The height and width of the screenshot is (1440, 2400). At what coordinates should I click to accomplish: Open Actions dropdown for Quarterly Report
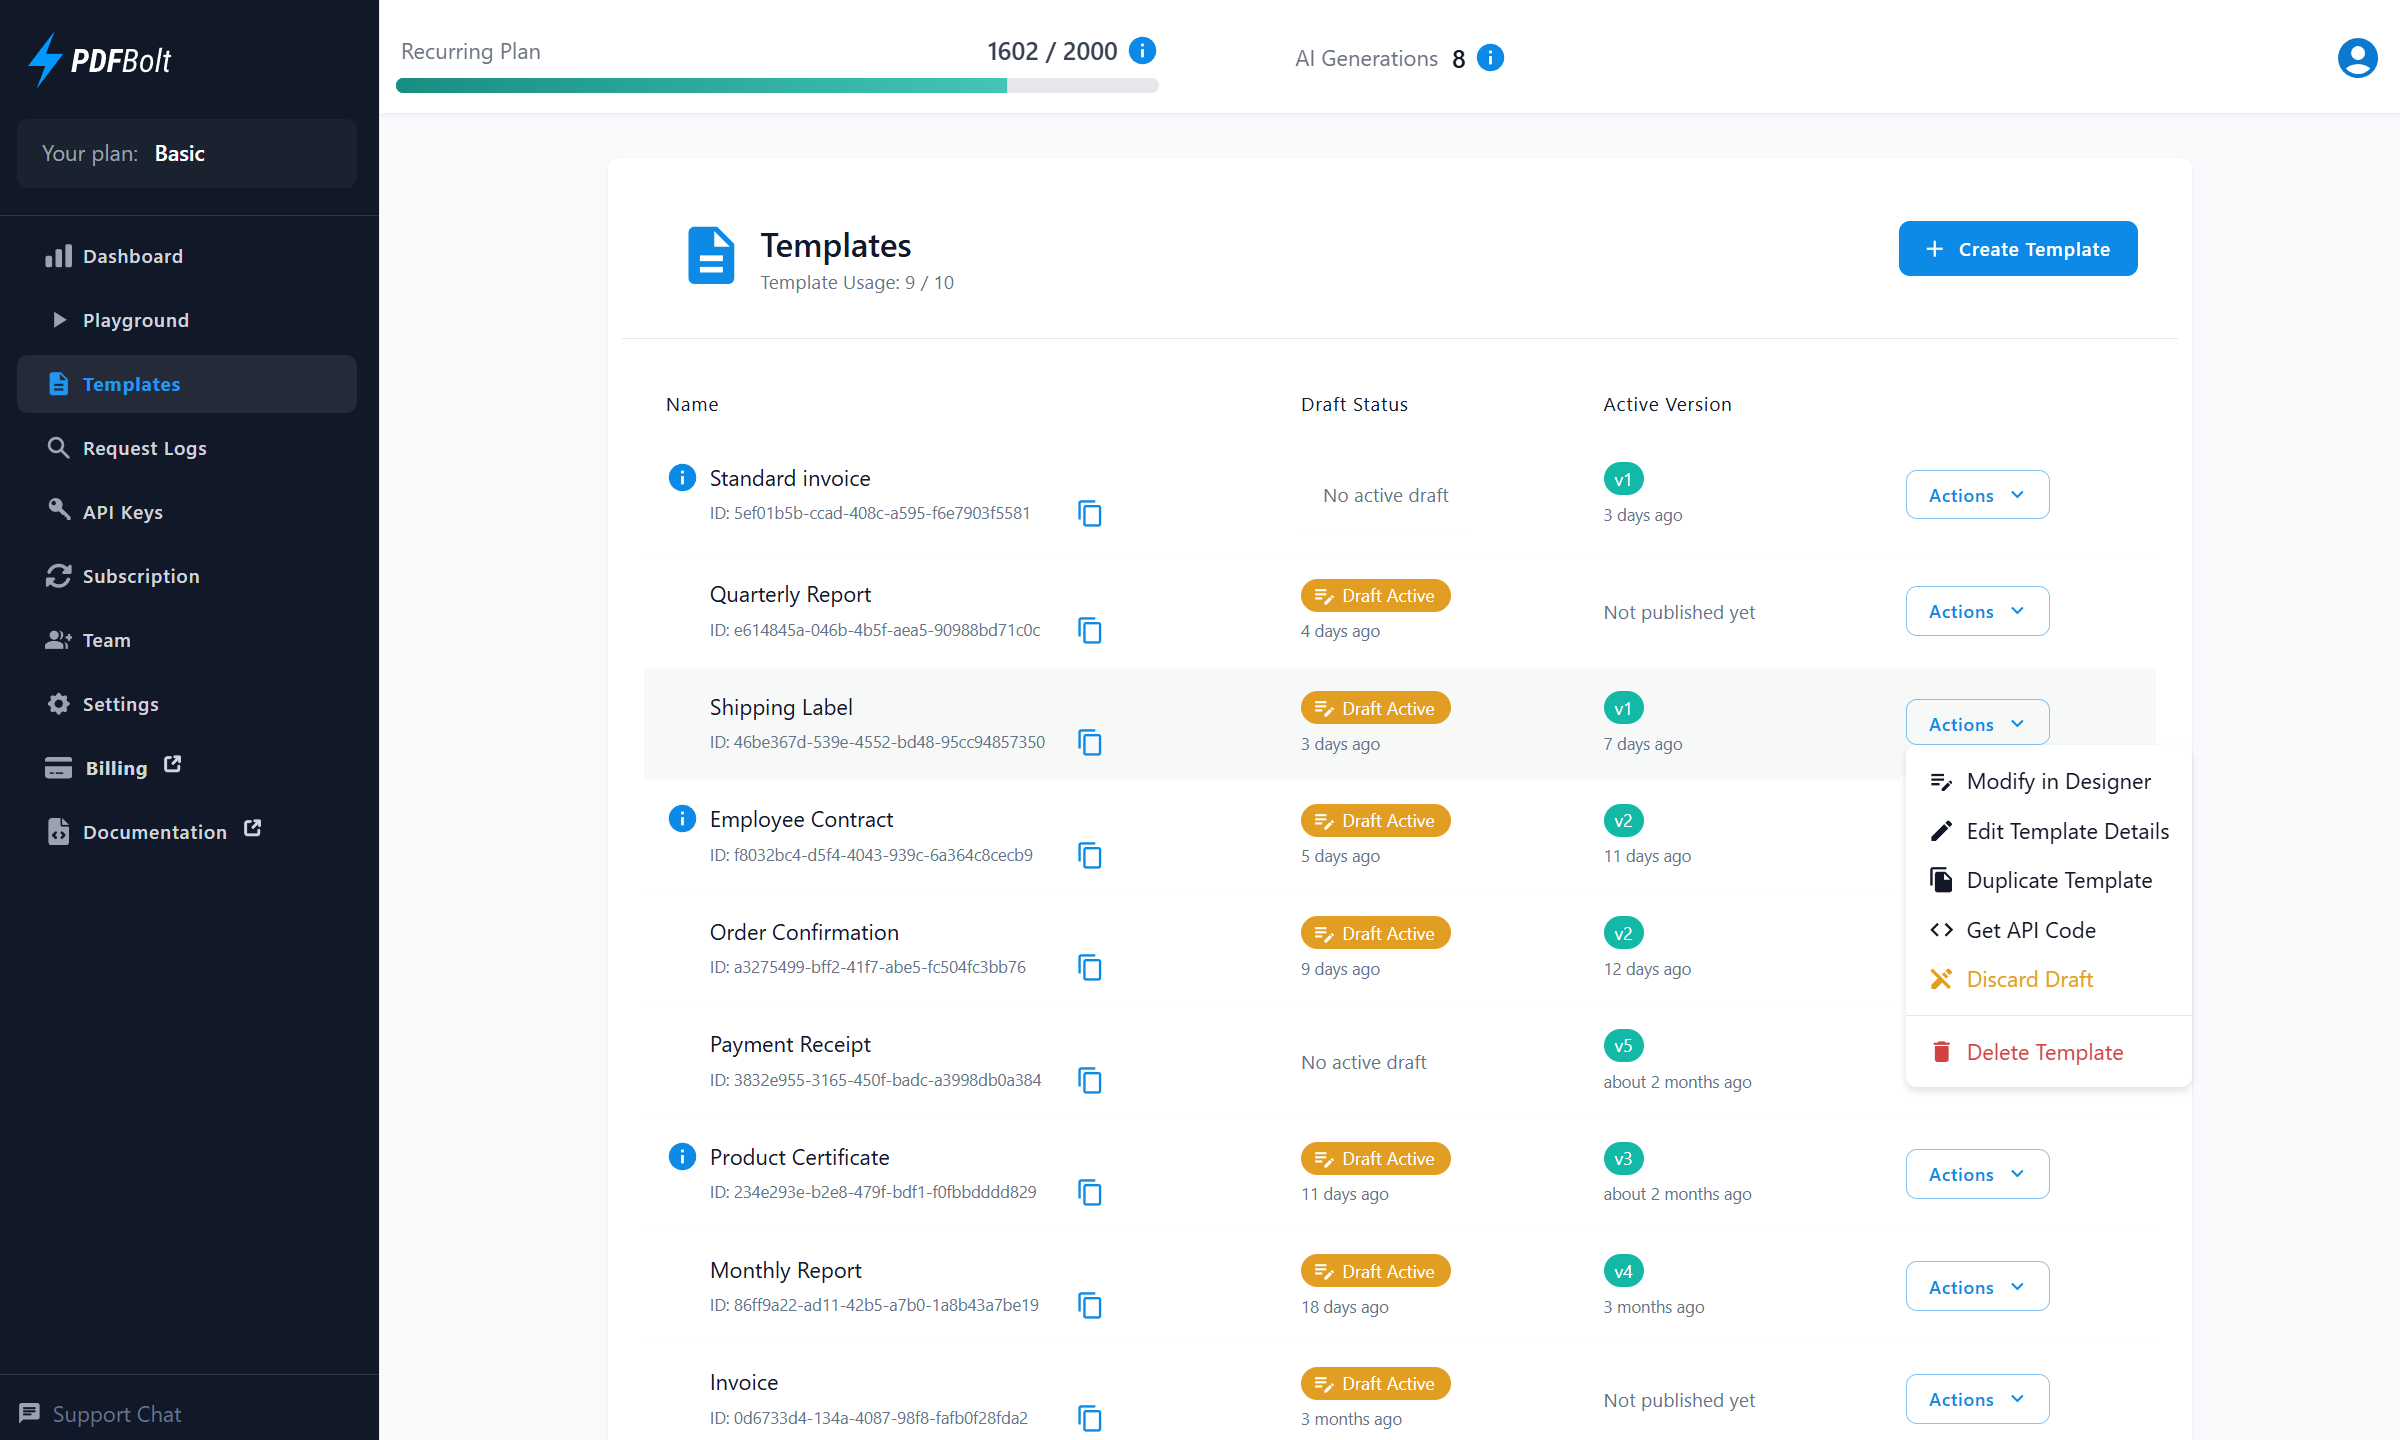[1976, 610]
